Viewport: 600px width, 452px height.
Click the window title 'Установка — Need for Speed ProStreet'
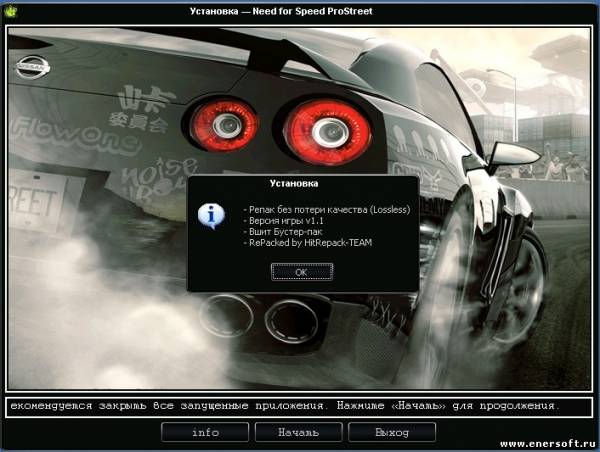coord(281,11)
